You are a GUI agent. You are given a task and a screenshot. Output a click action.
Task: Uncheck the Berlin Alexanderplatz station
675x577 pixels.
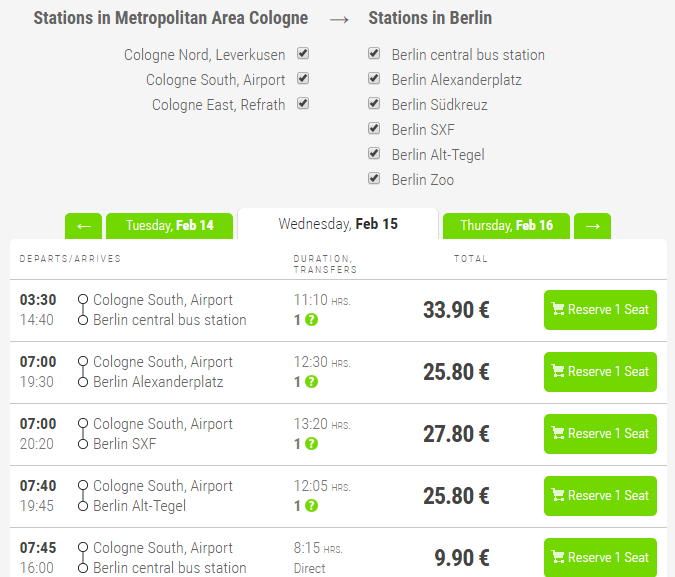tap(374, 79)
